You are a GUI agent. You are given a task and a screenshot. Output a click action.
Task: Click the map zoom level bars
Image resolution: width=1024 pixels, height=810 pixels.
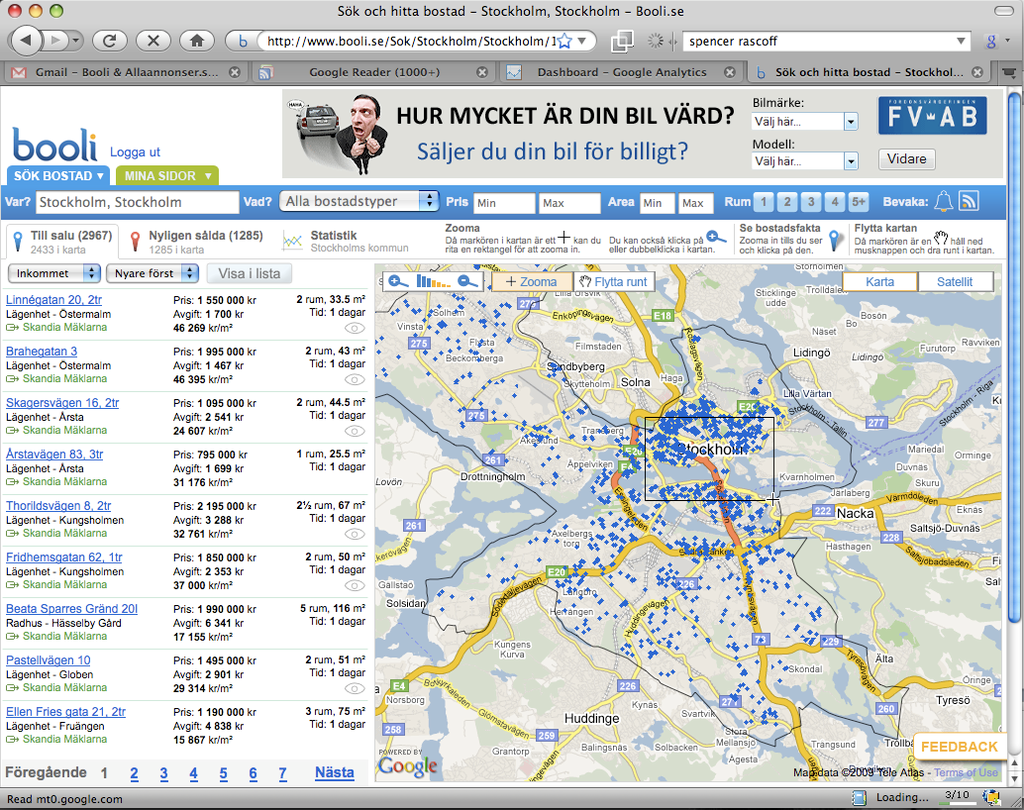coord(433,282)
